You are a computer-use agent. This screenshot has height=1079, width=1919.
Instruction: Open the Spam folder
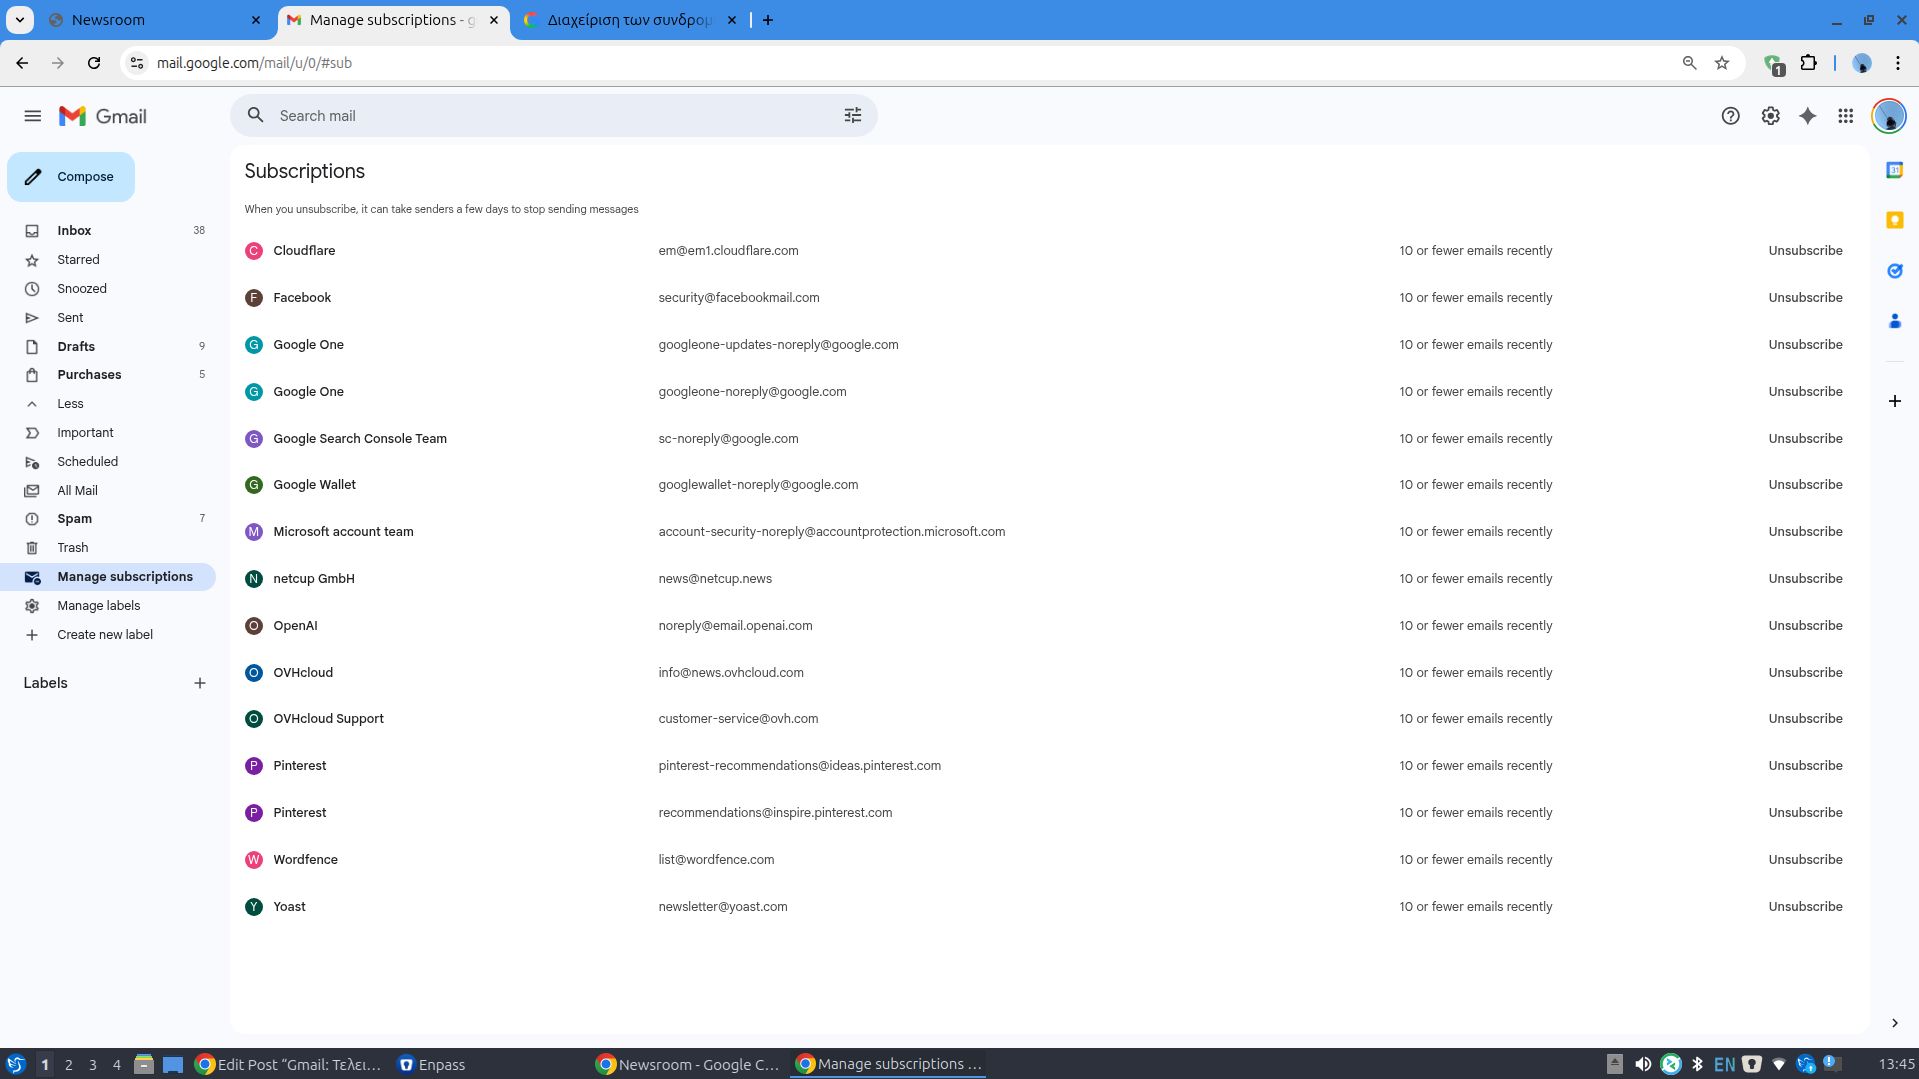click(x=74, y=519)
